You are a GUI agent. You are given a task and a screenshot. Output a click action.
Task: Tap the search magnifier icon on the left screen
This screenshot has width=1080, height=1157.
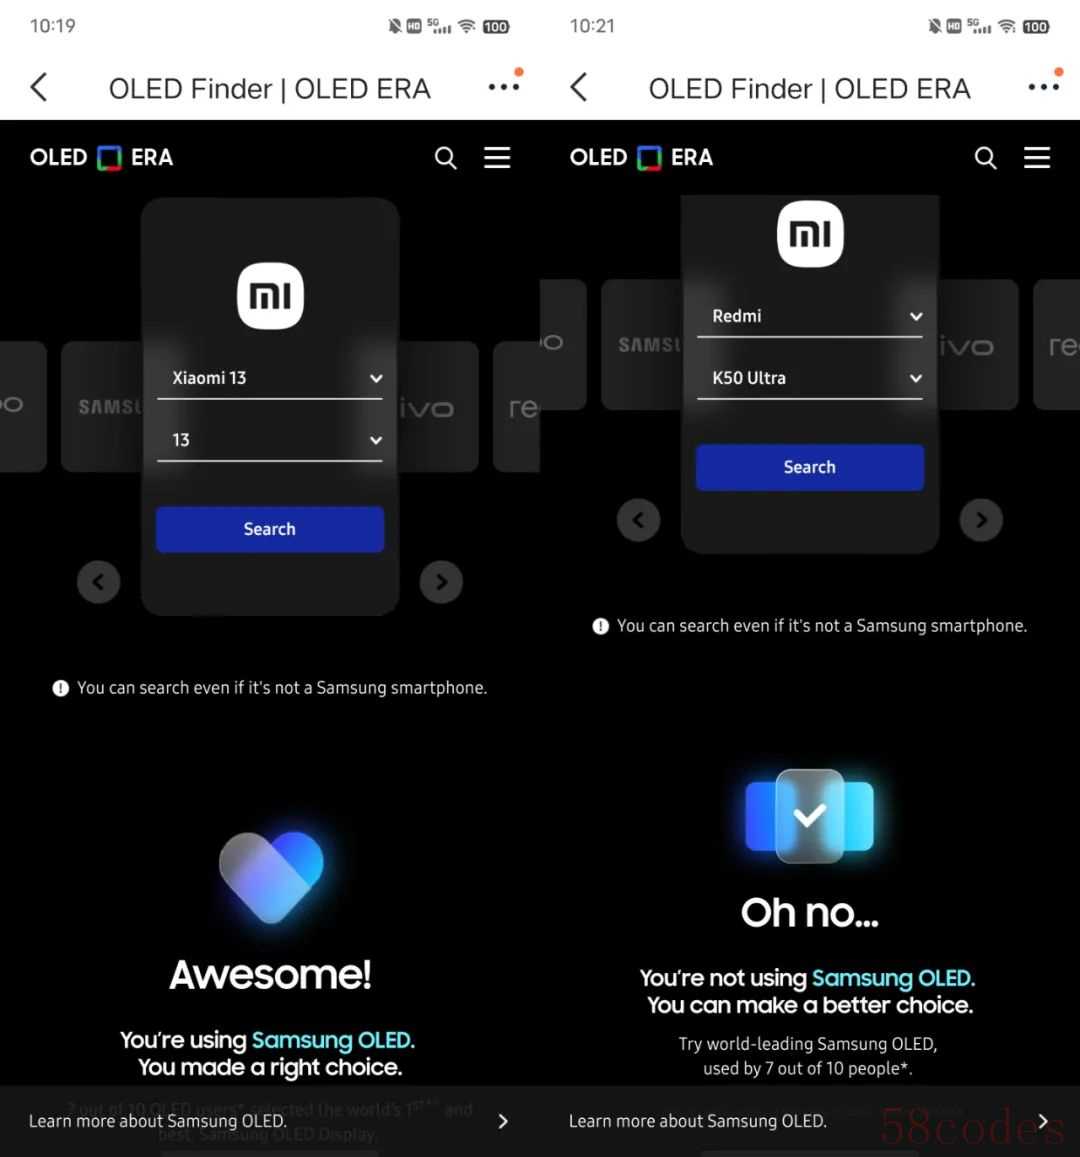(446, 158)
